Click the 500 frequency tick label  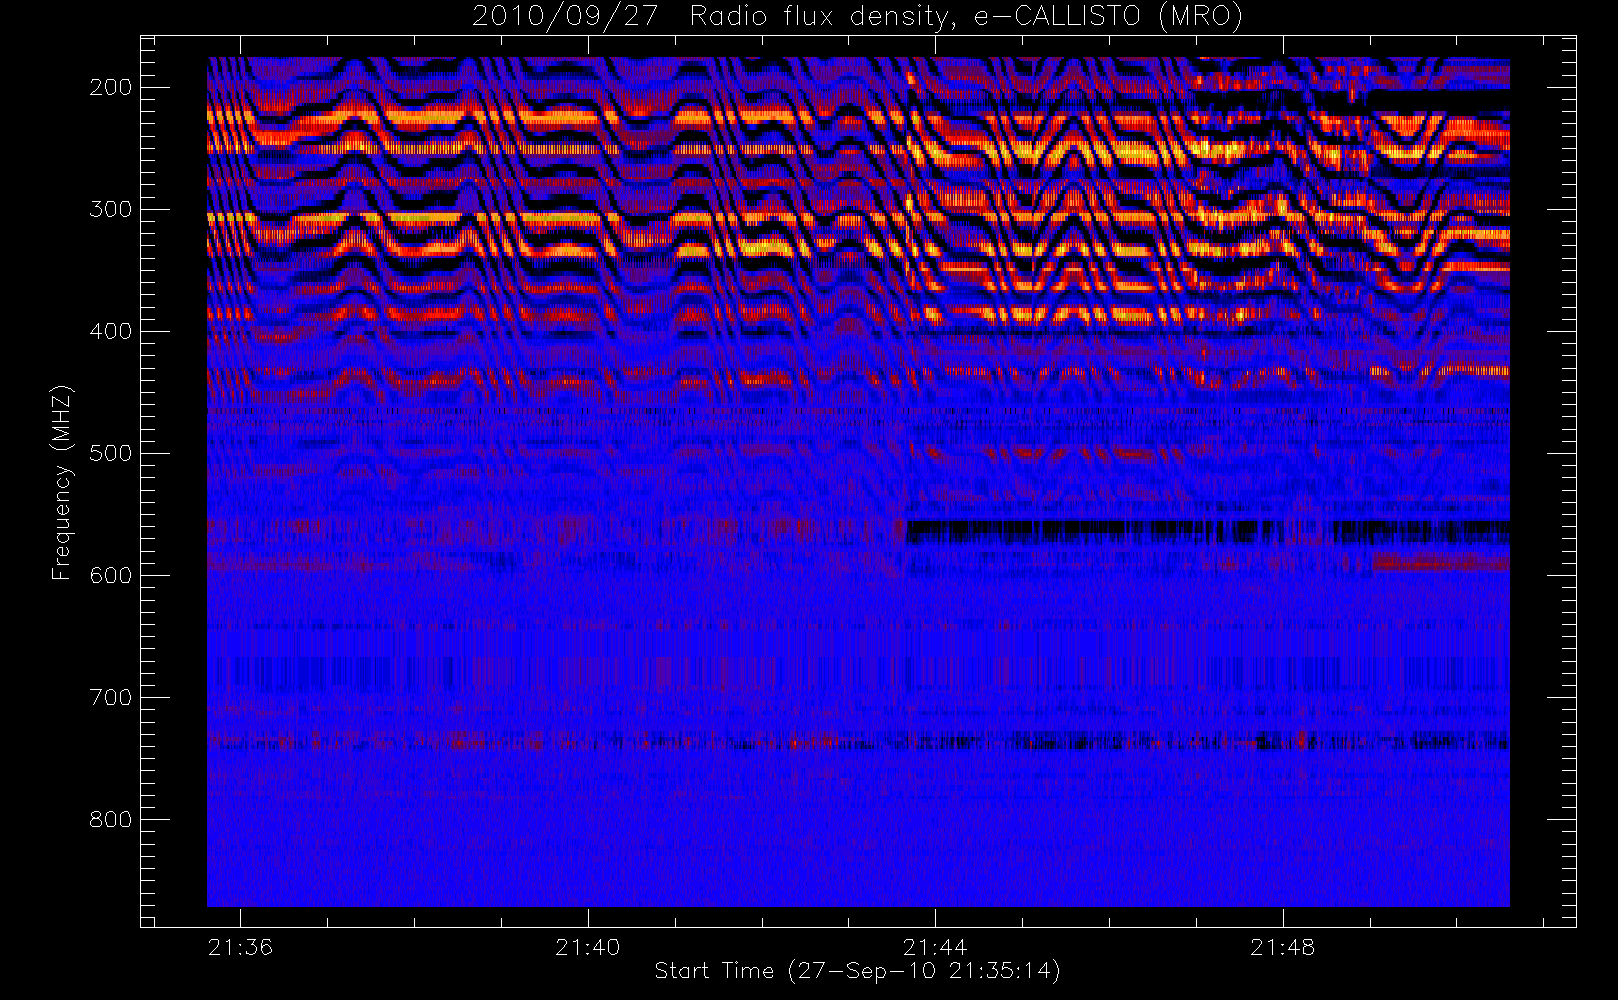coord(110,453)
